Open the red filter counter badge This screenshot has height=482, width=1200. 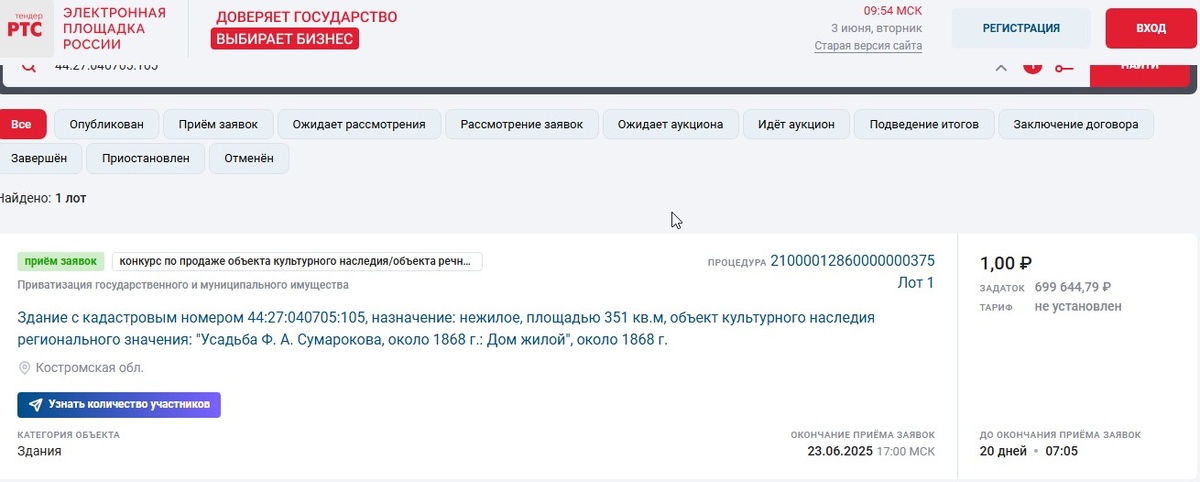[x=1032, y=66]
